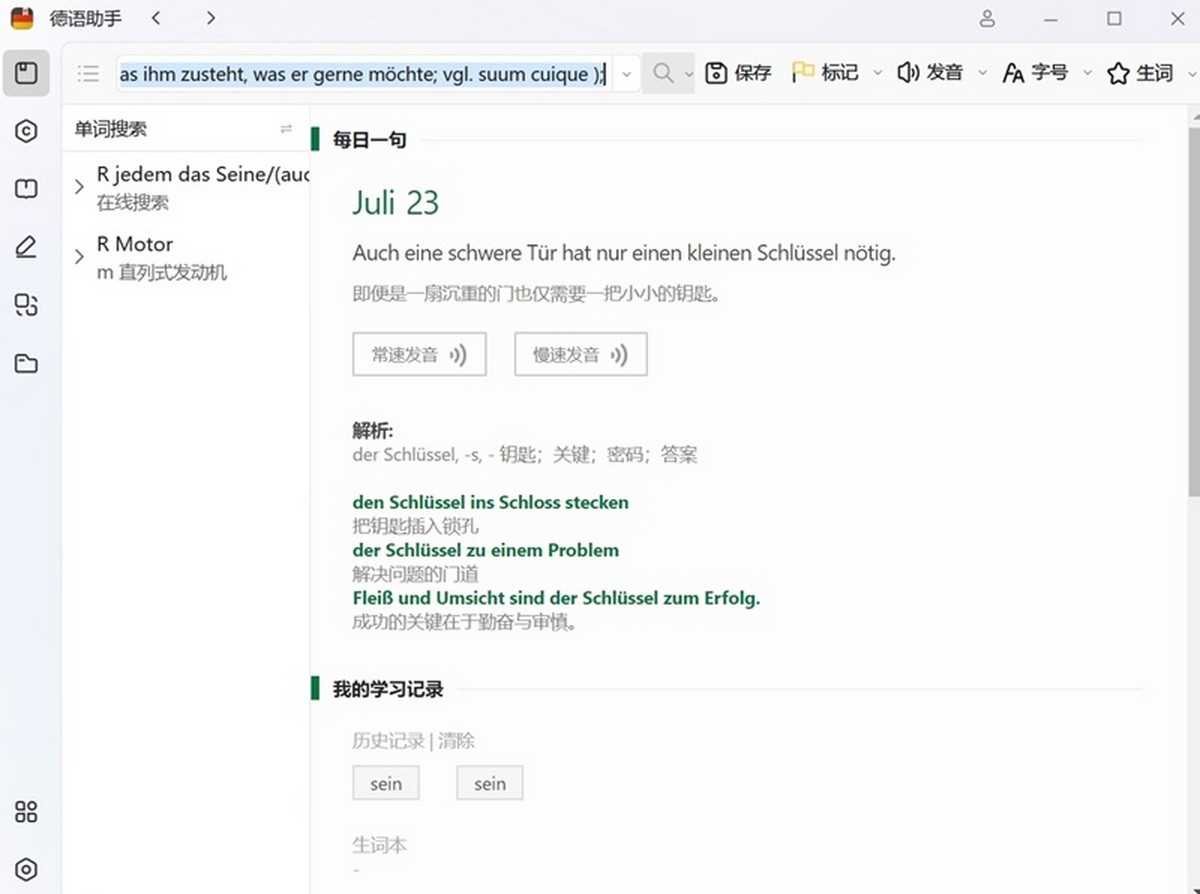This screenshot has height=894, width=1200.
Task: Play 慢速发音 slow speed audio
Action: point(581,355)
